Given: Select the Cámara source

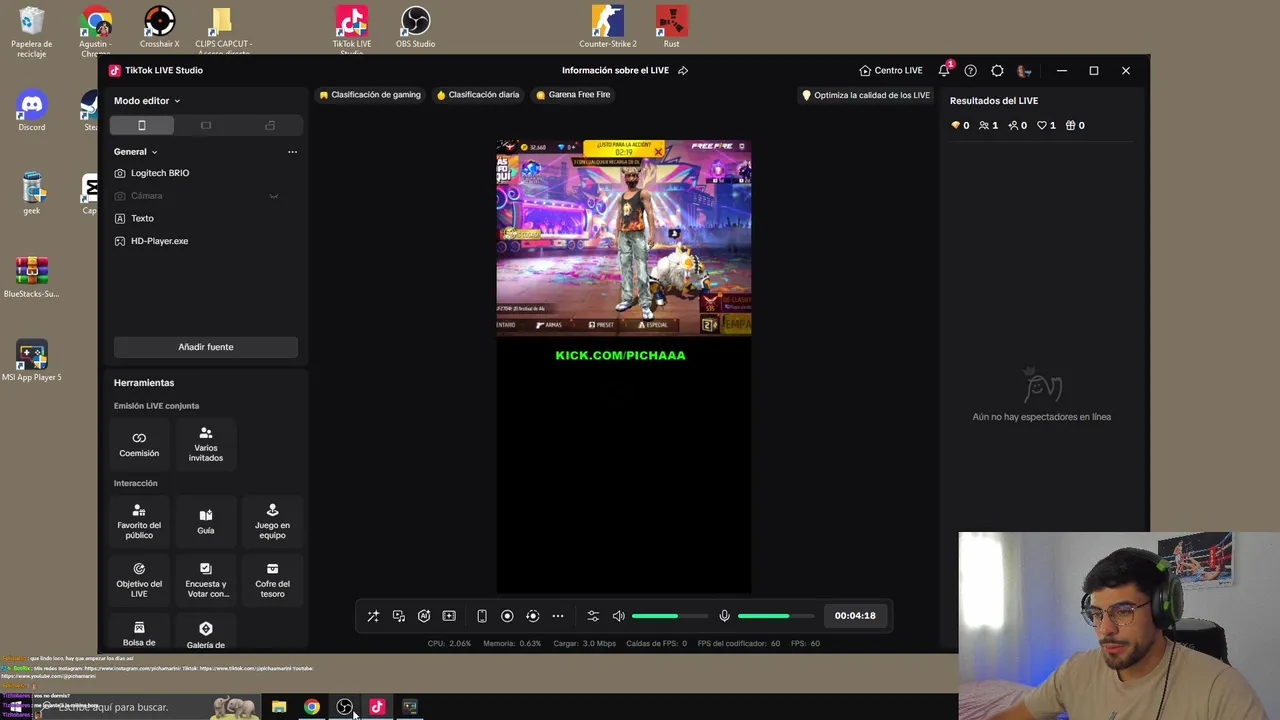Looking at the screenshot, I should pos(205,196).
